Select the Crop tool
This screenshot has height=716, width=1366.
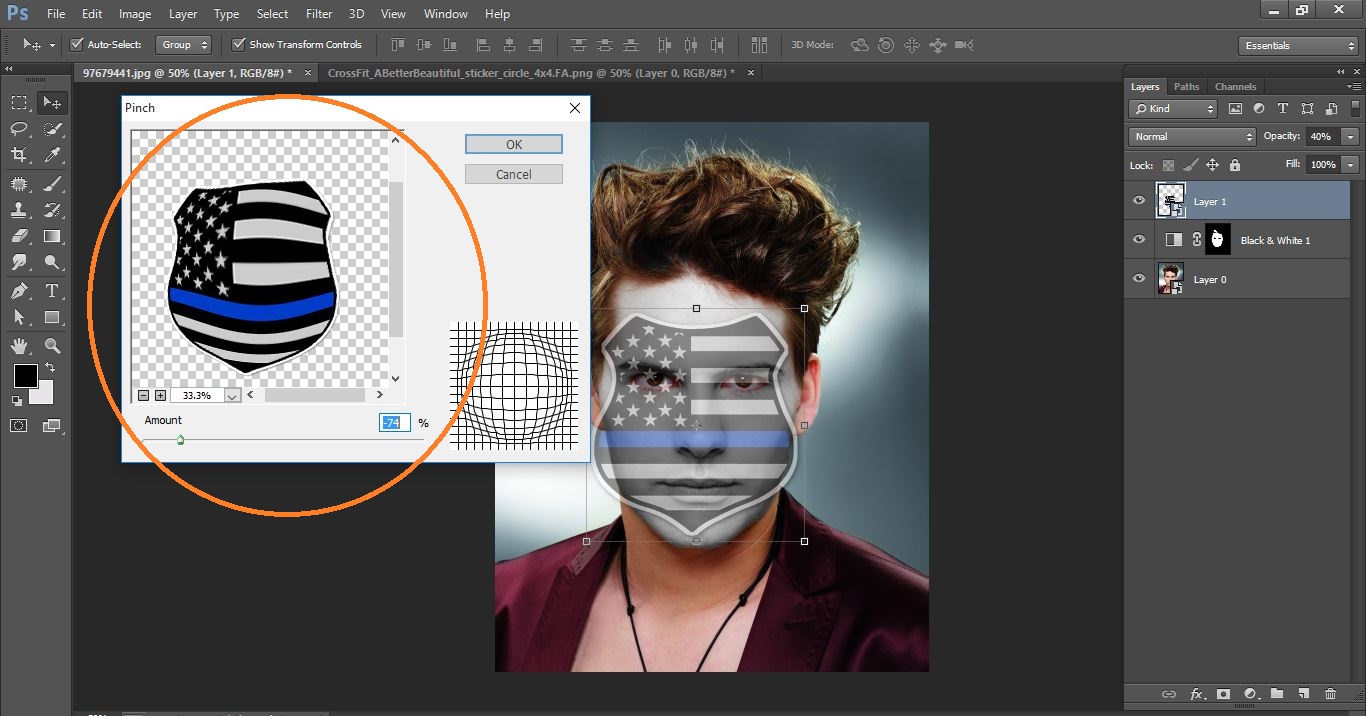pos(18,155)
